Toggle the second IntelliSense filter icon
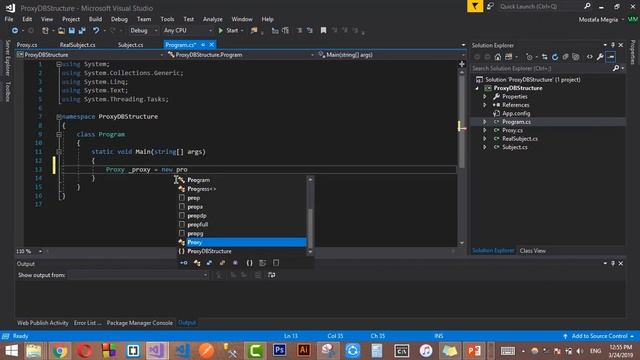This screenshot has height=360, width=640. 197,263
